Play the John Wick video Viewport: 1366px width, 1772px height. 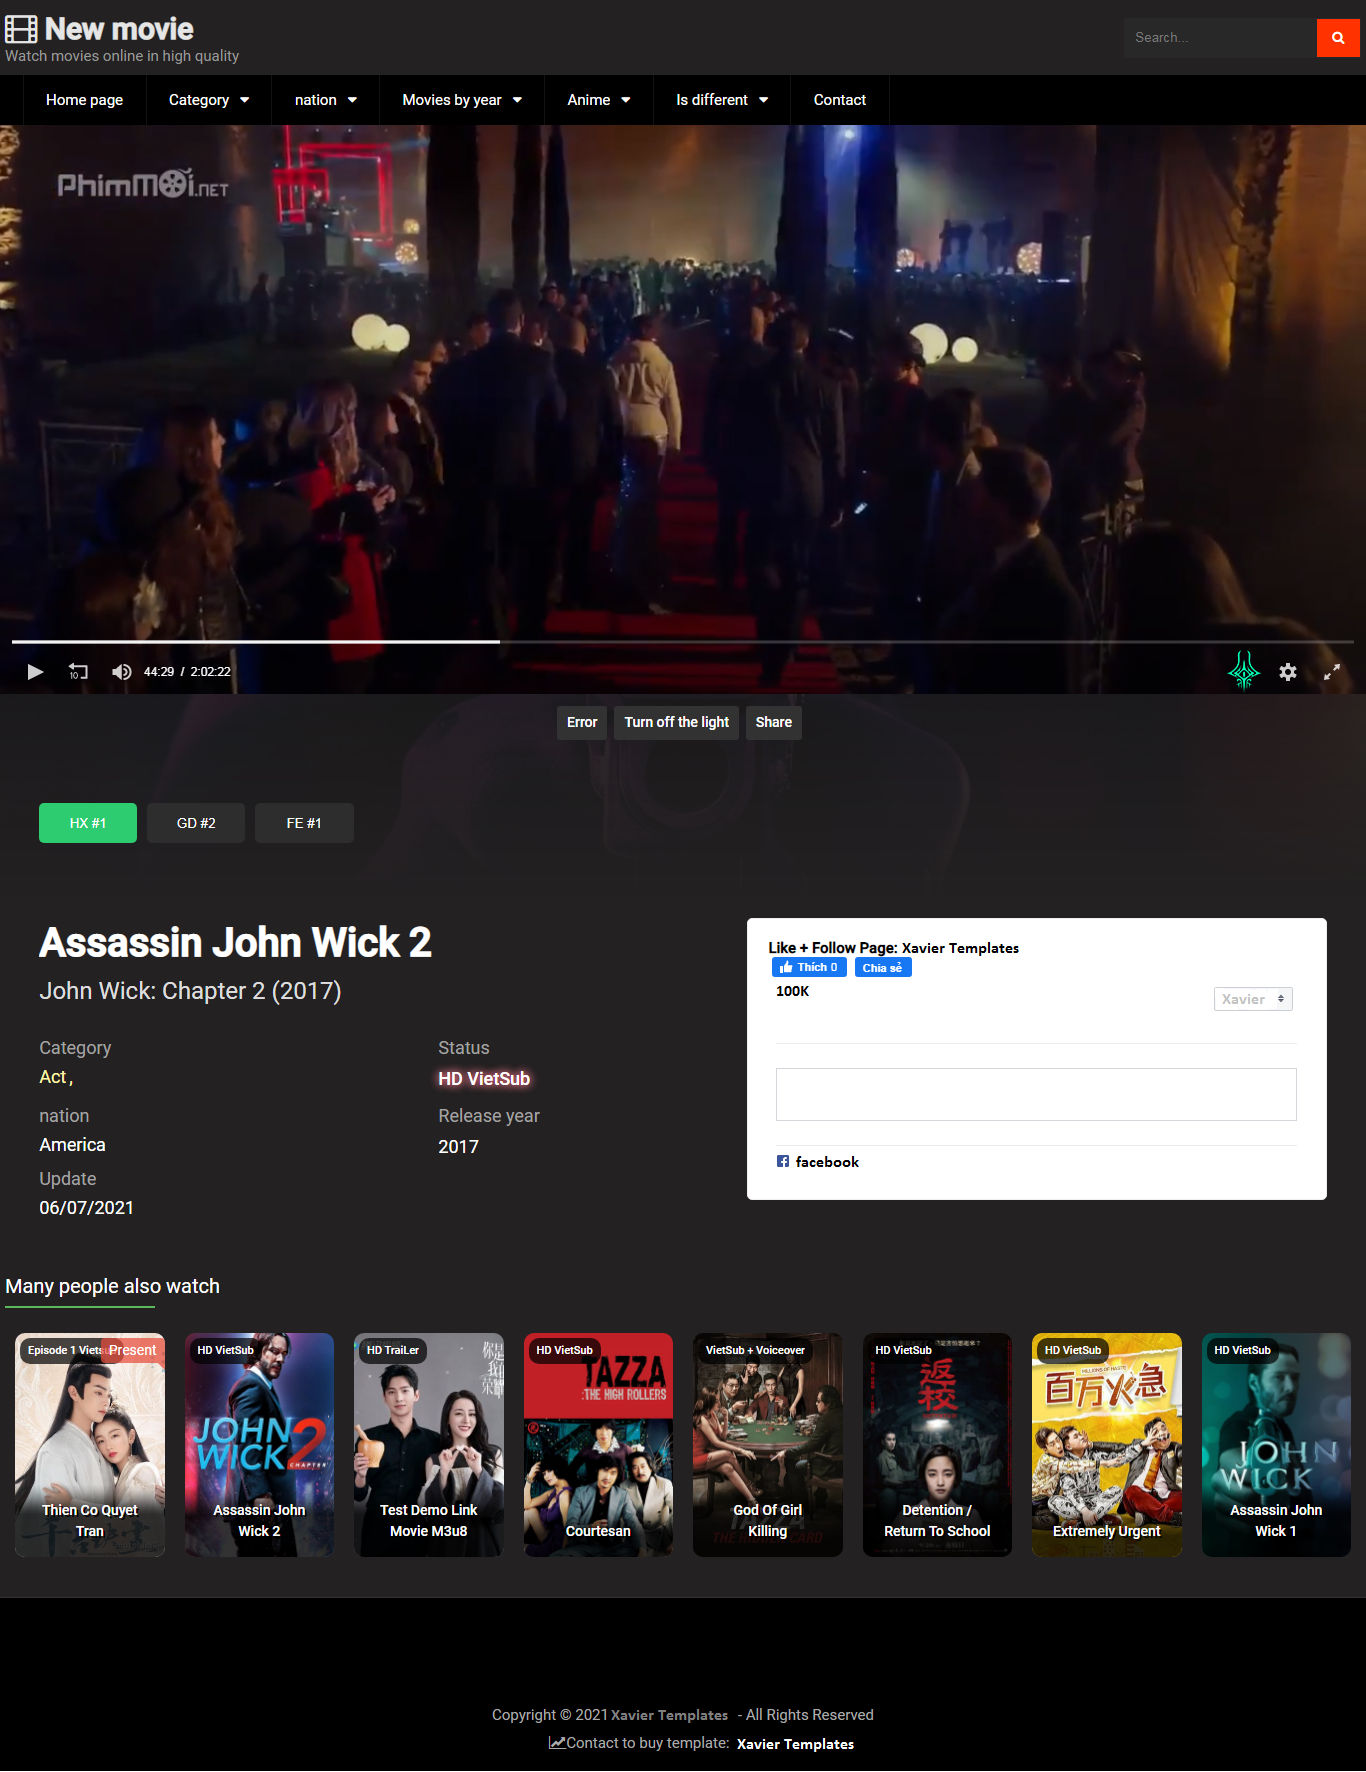pos(35,672)
